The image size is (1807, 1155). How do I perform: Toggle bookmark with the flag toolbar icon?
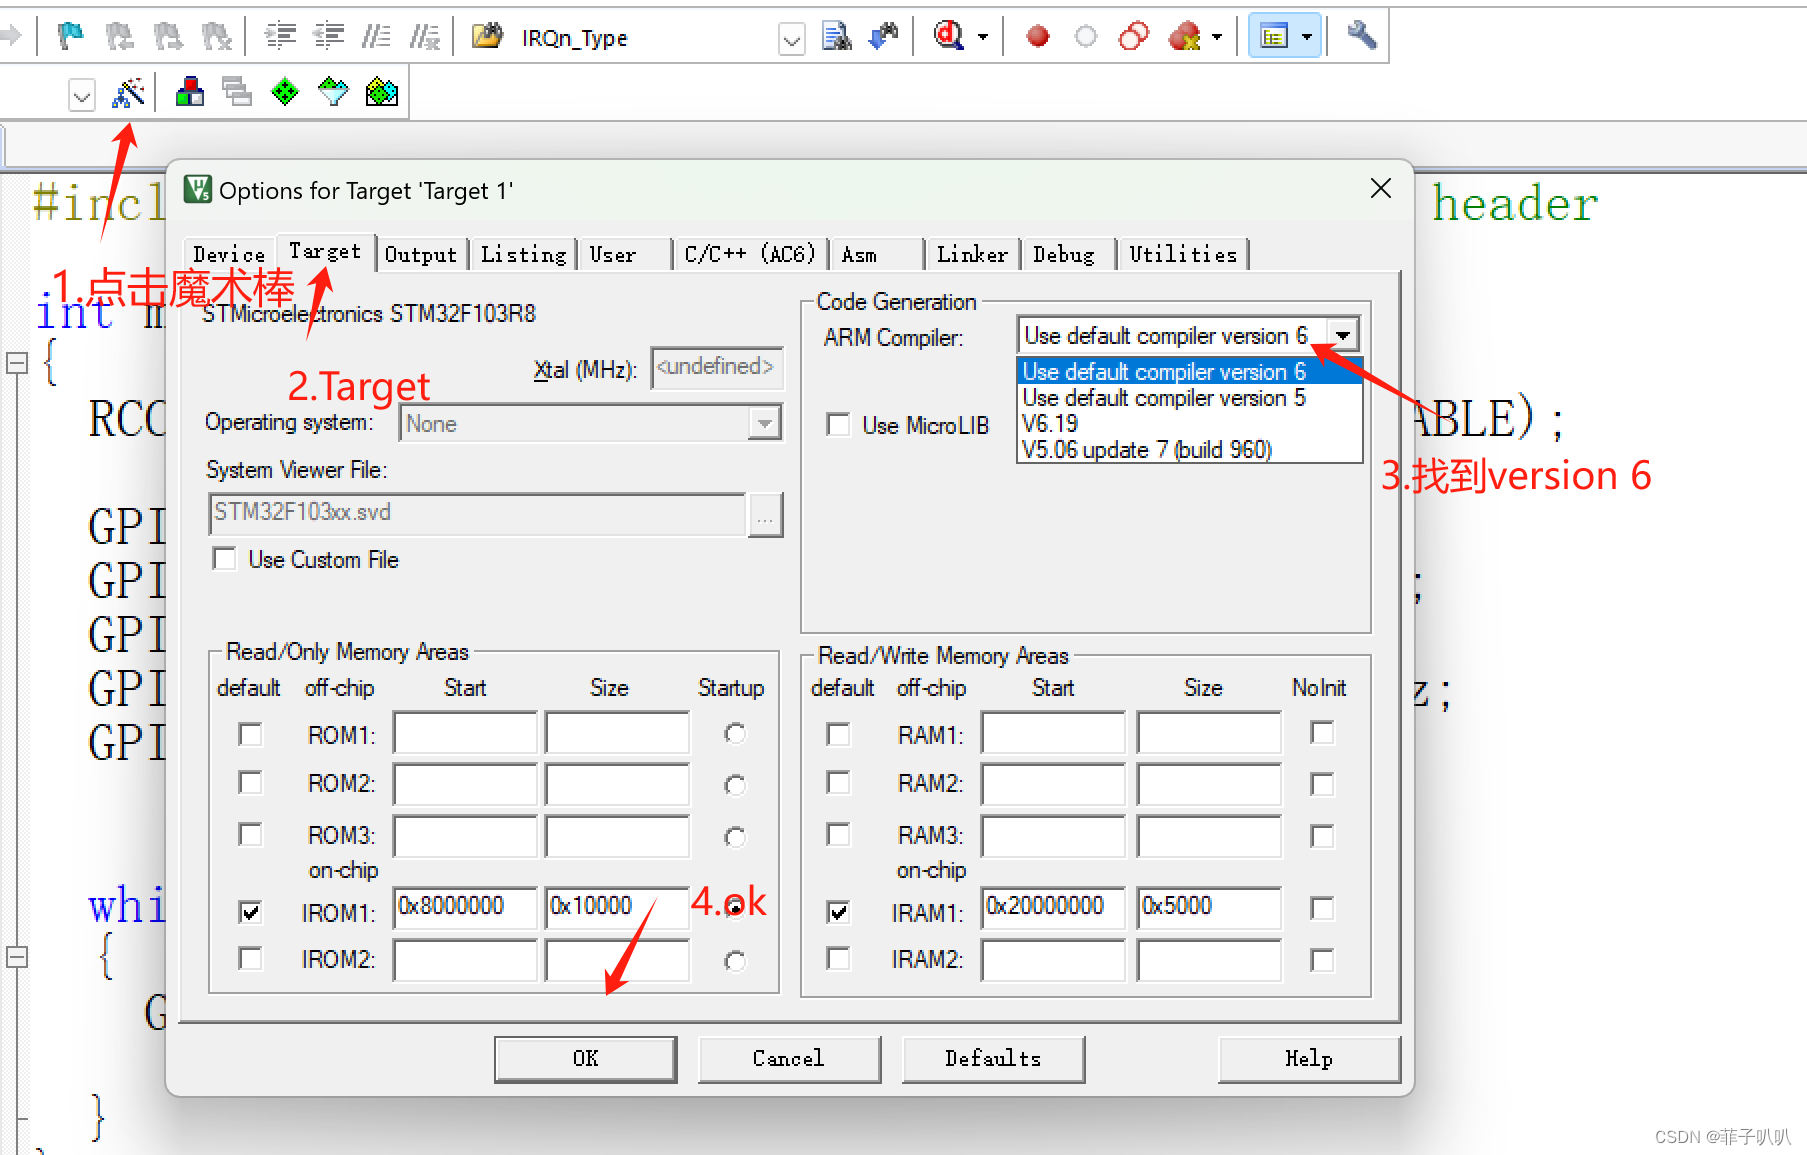[x=71, y=37]
